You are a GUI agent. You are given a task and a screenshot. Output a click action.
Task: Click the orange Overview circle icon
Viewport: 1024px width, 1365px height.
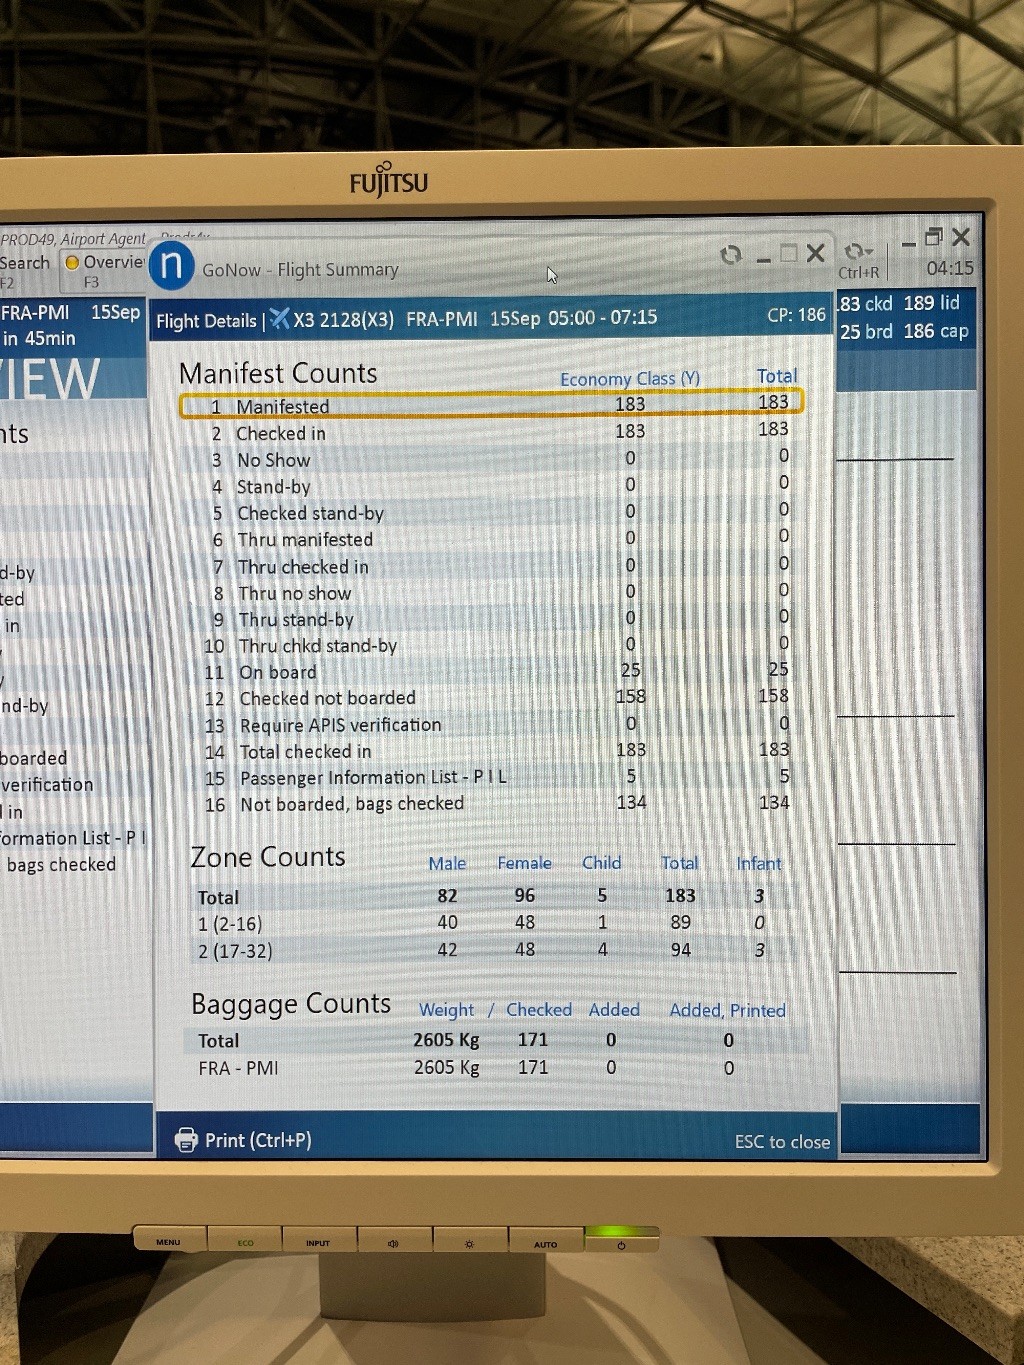click(x=72, y=263)
